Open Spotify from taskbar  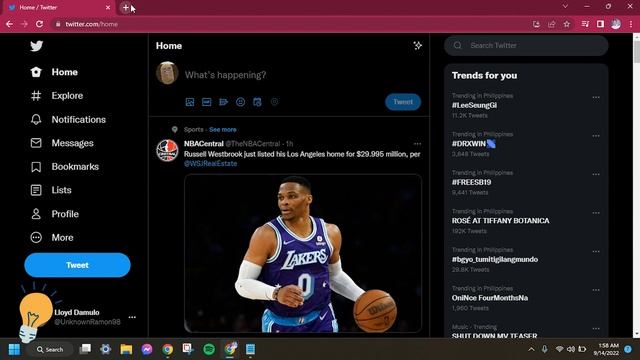point(209,349)
